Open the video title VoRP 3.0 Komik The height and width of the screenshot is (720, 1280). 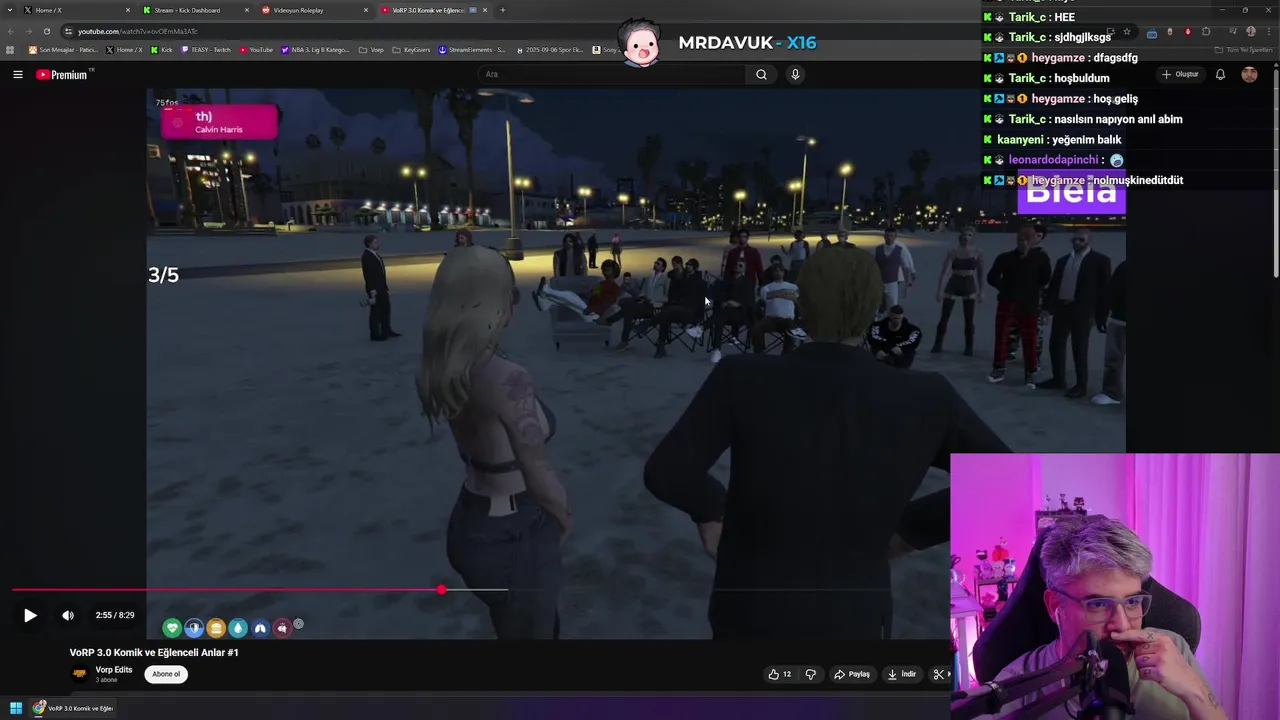[154, 652]
